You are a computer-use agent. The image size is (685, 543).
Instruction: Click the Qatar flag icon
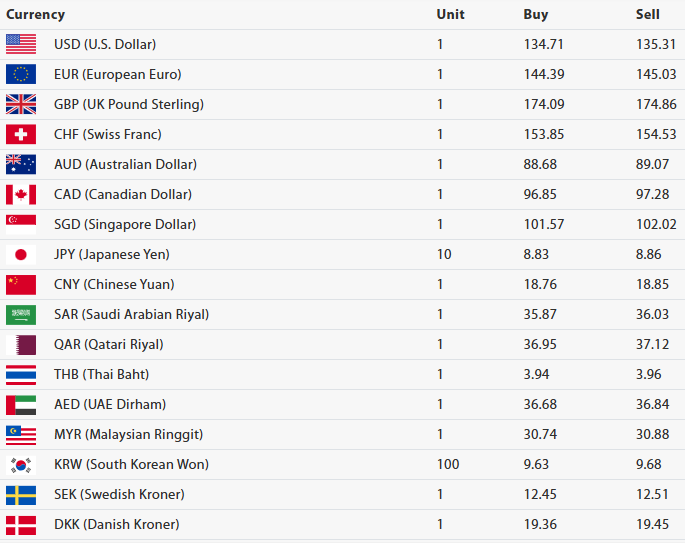point(21,344)
